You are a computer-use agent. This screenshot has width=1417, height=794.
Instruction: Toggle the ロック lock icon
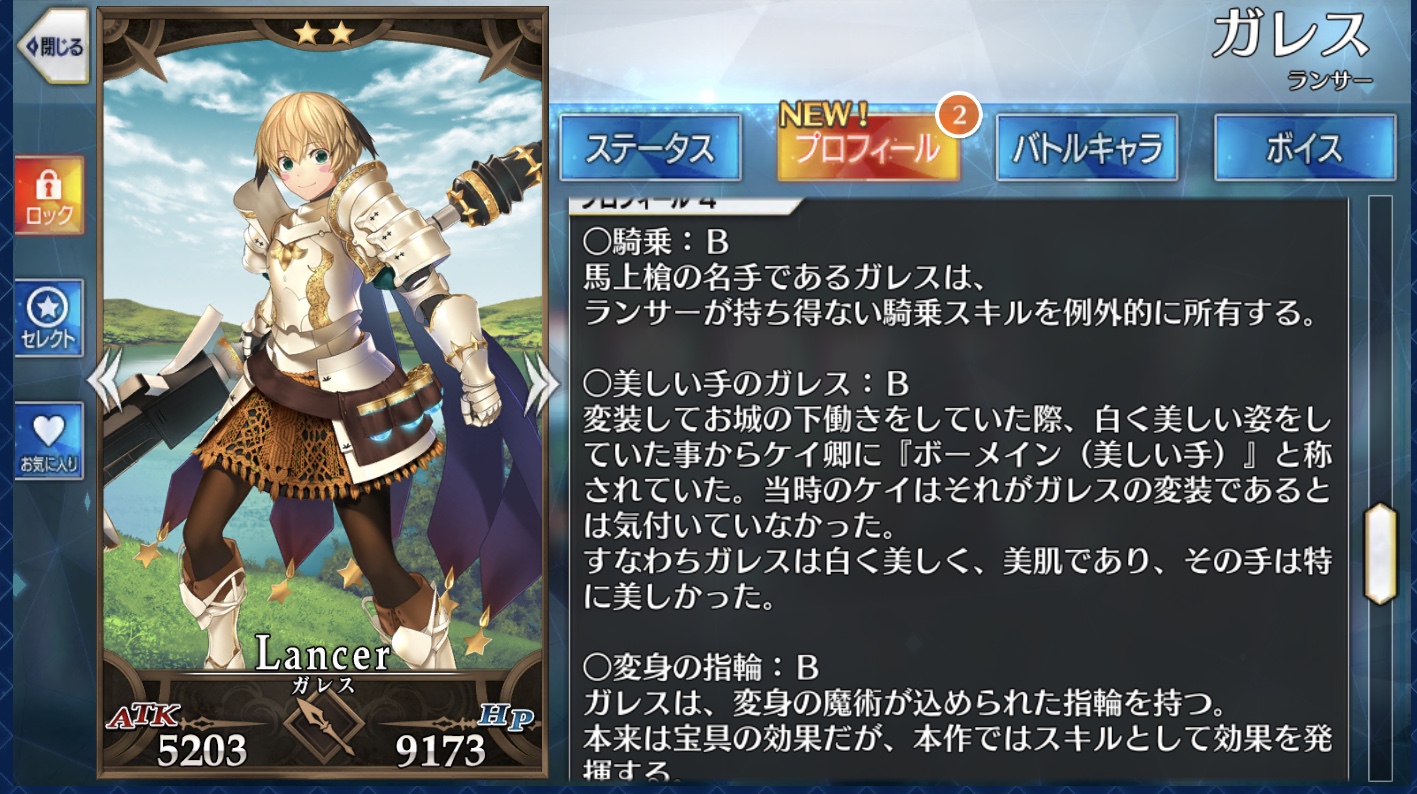(x=50, y=195)
